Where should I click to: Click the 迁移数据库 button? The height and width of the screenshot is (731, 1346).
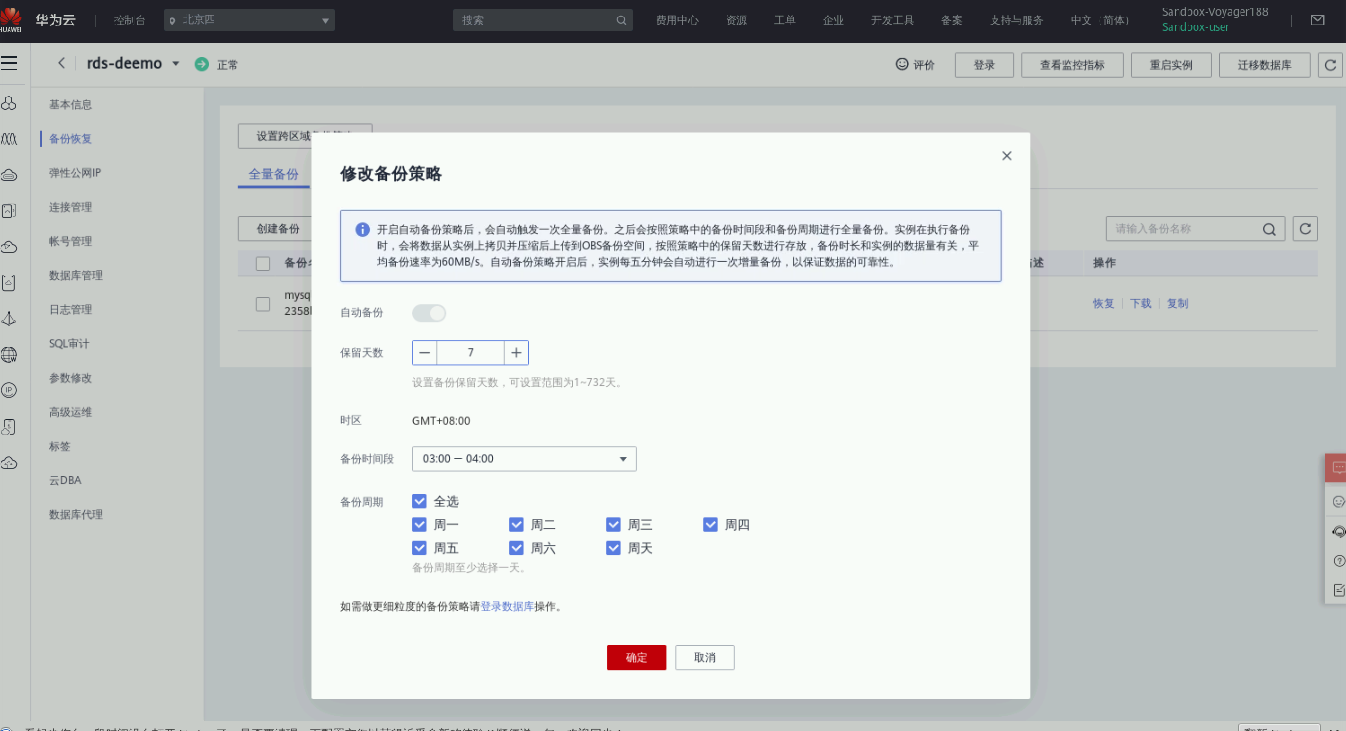click(x=1265, y=65)
